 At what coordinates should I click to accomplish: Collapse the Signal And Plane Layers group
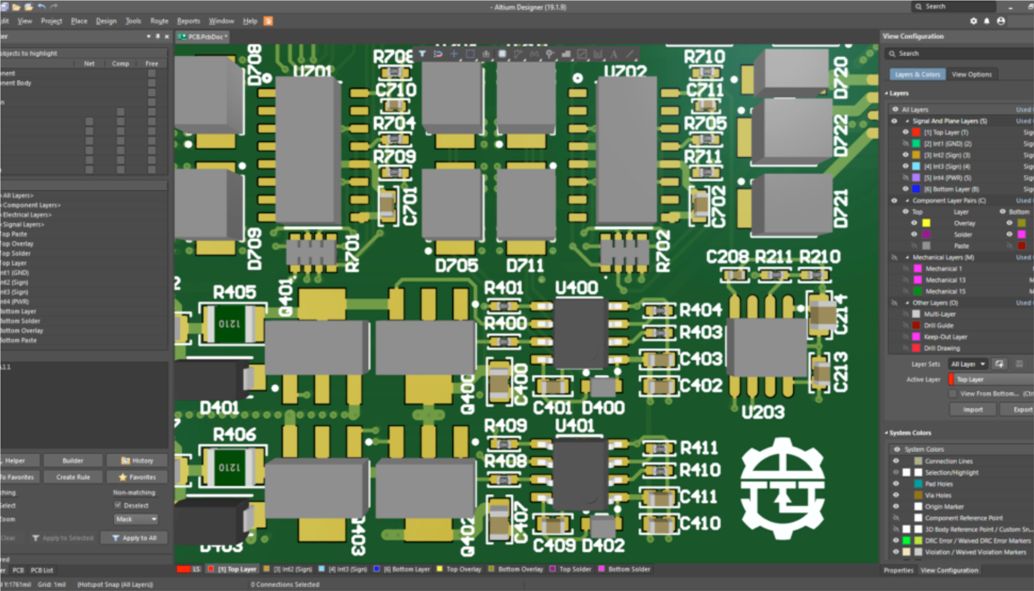907,120
